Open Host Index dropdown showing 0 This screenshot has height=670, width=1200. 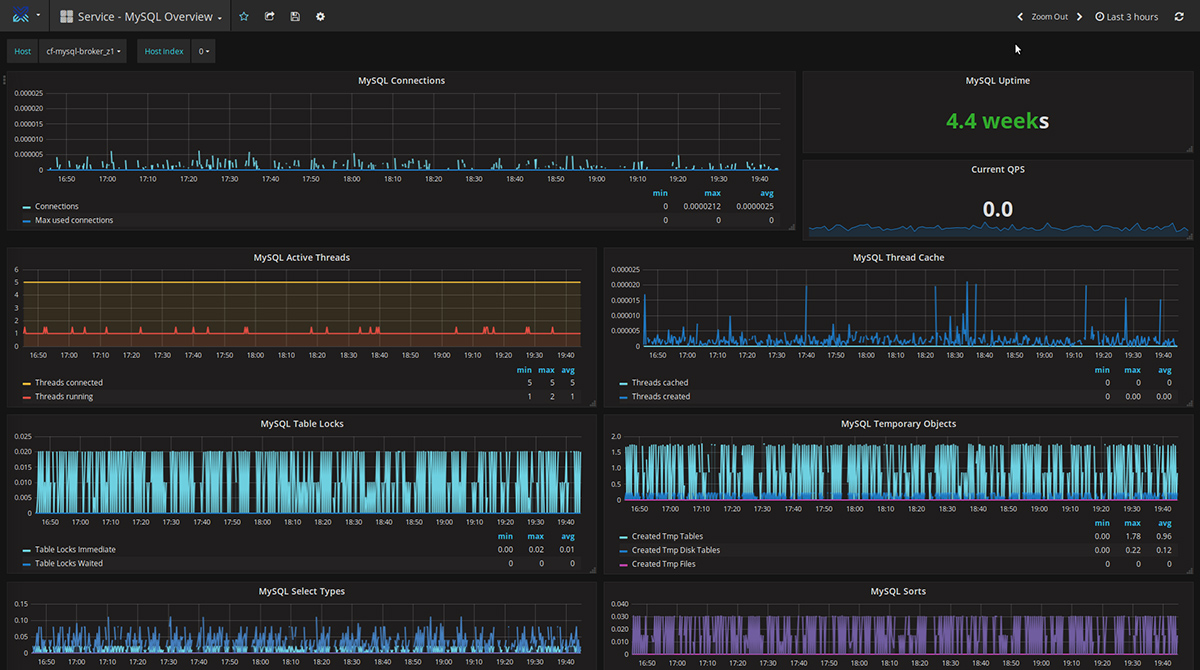pyautogui.click(x=203, y=51)
